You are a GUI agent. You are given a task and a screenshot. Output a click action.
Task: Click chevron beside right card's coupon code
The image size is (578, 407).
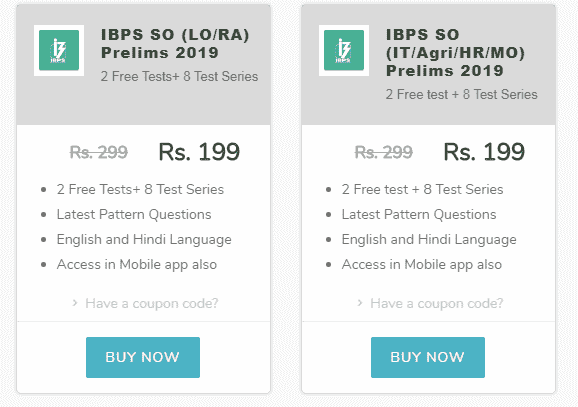tap(360, 303)
